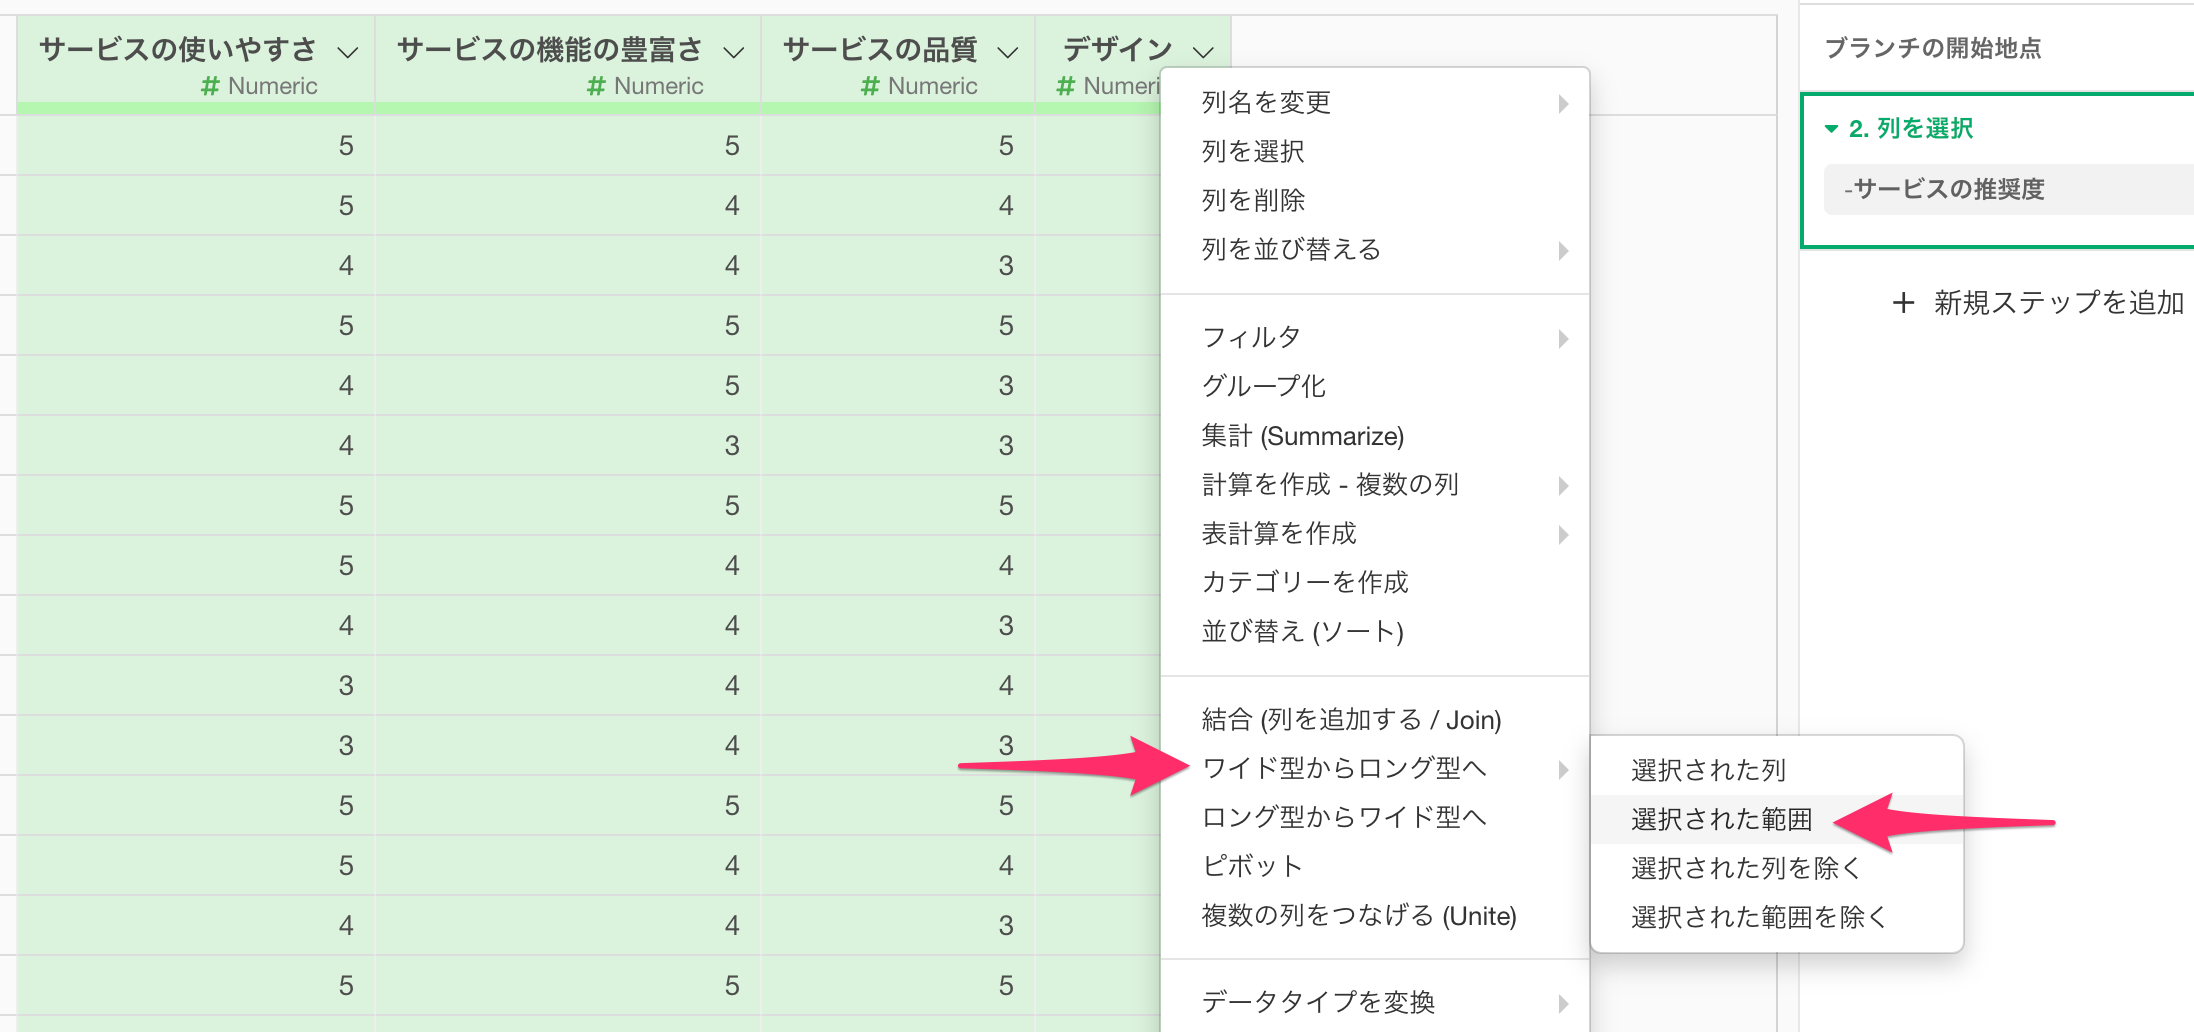Expand the 表計算を作成 submenu arrow
2194x1032 pixels.
click(x=1563, y=534)
